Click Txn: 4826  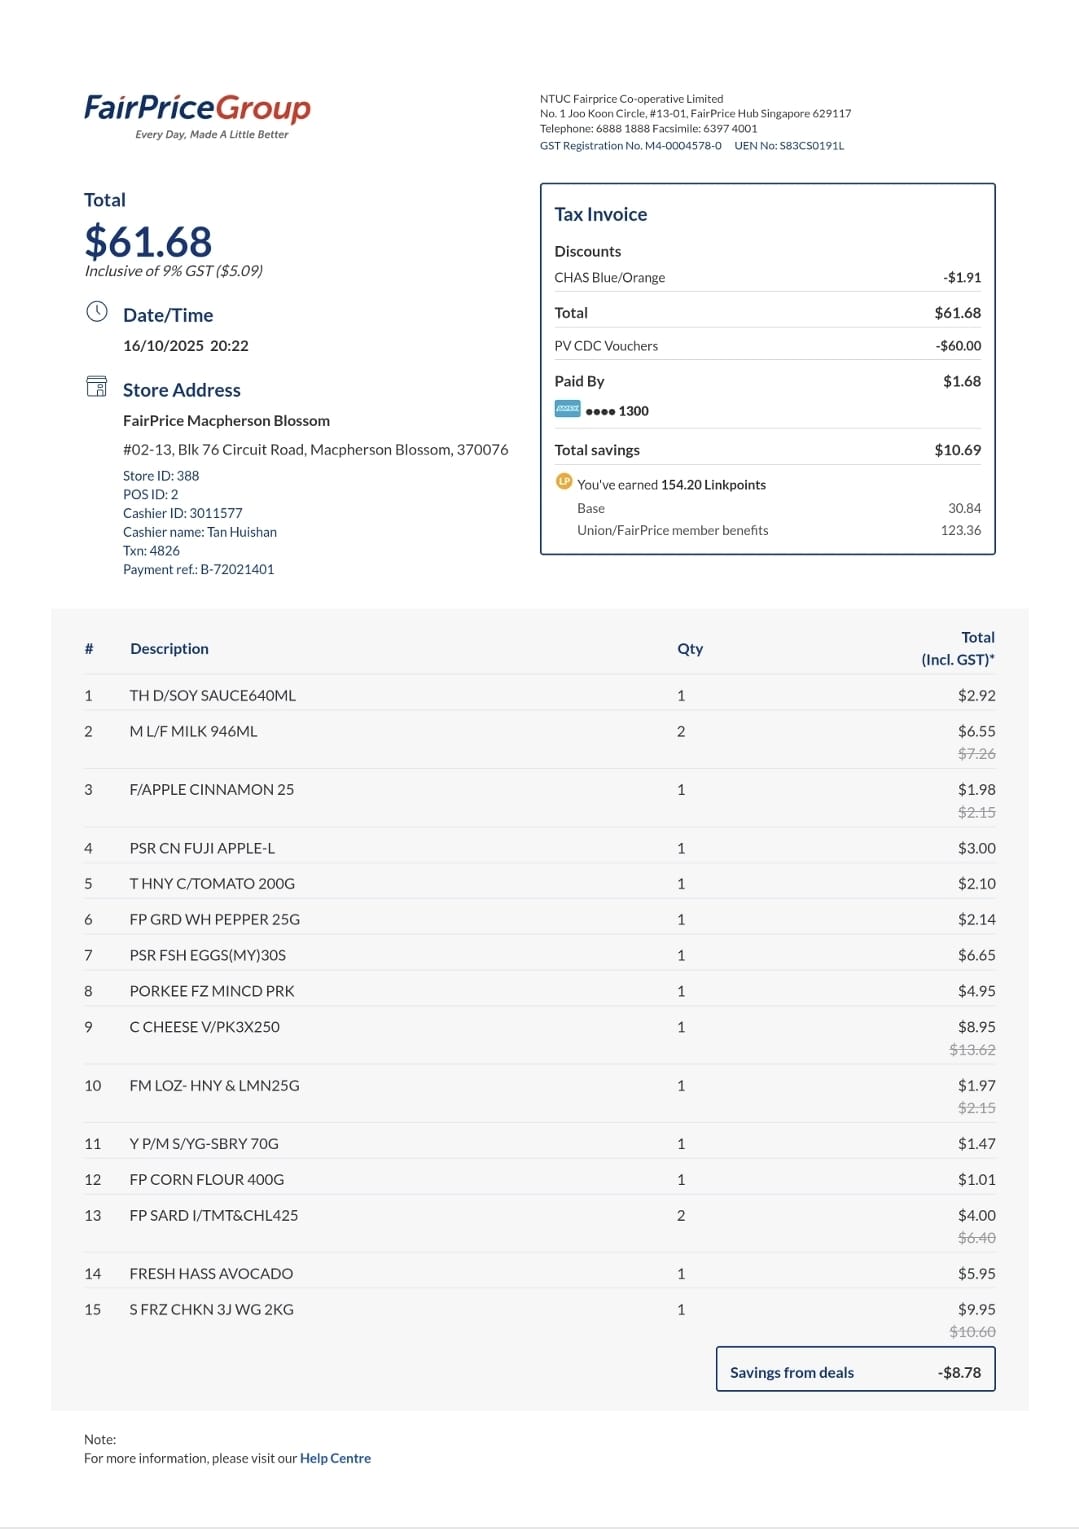pos(152,551)
